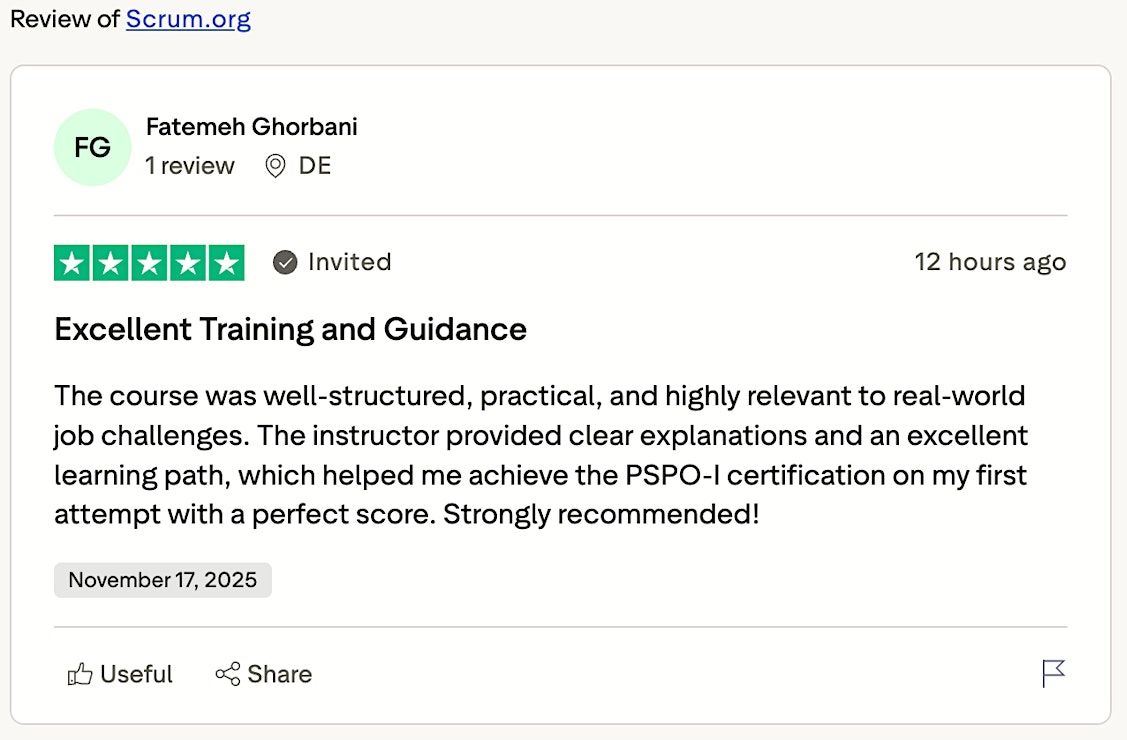Click the fifth green star
Viewport: 1127px width, 740px height.
[226, 263]
